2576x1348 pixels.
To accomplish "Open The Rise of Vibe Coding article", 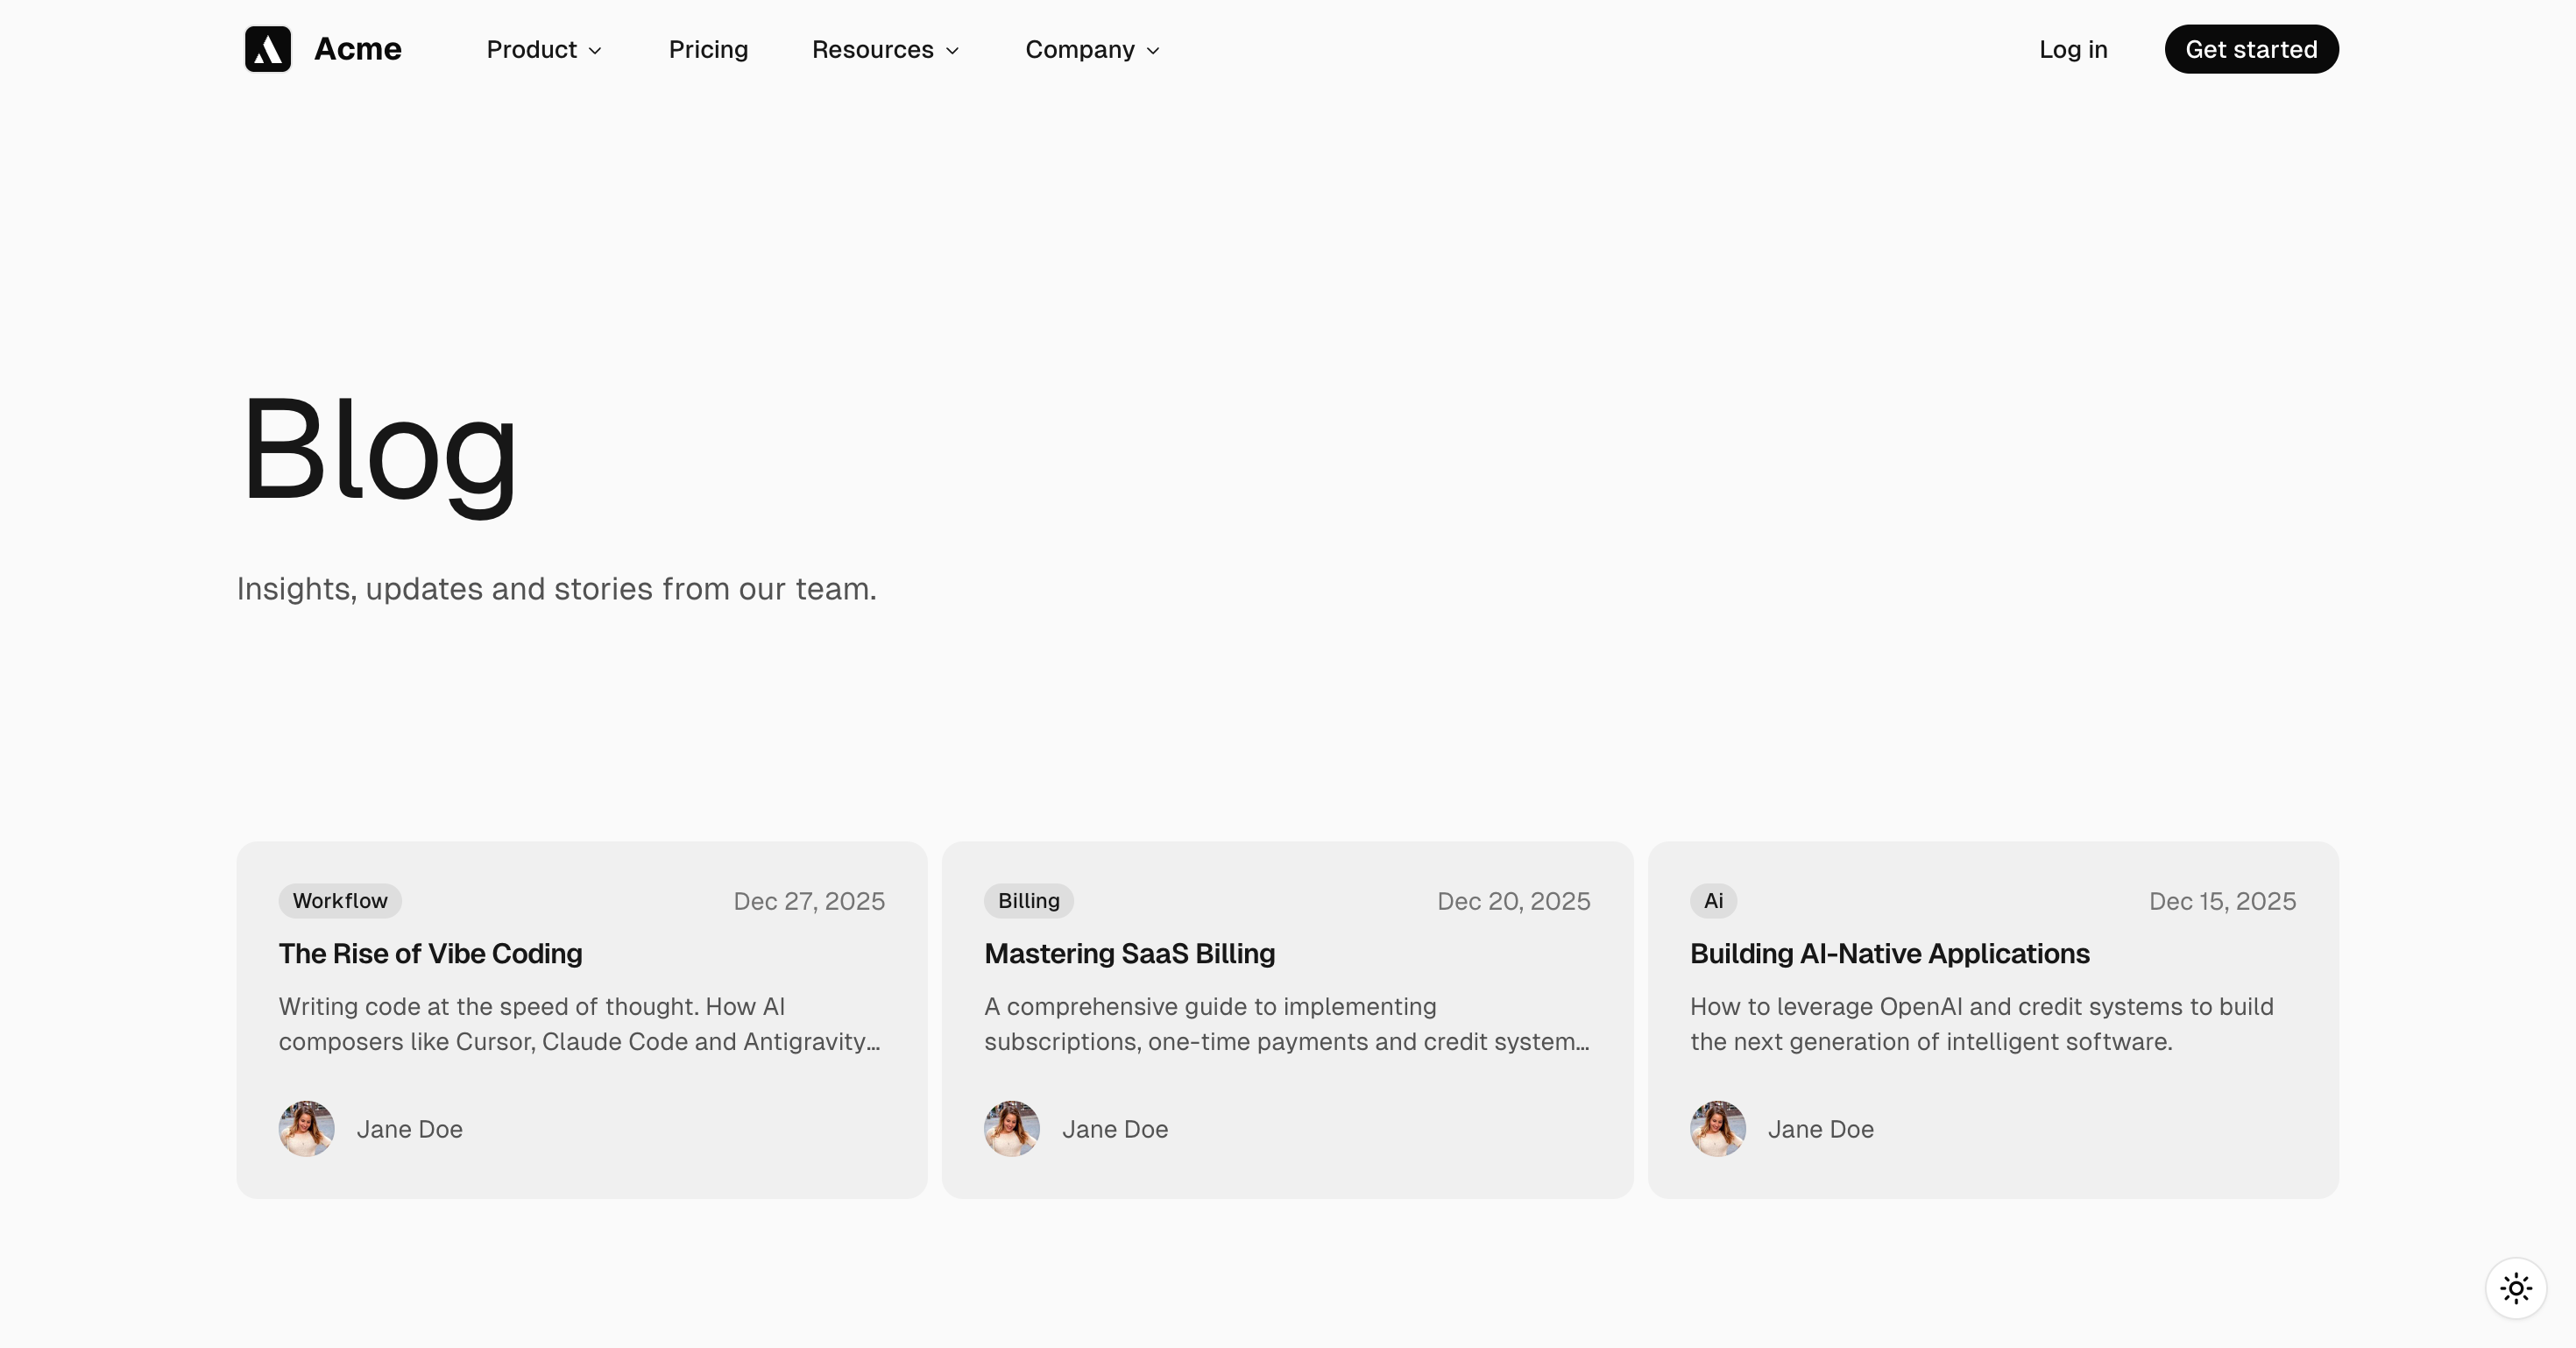I will click(430, 954).
